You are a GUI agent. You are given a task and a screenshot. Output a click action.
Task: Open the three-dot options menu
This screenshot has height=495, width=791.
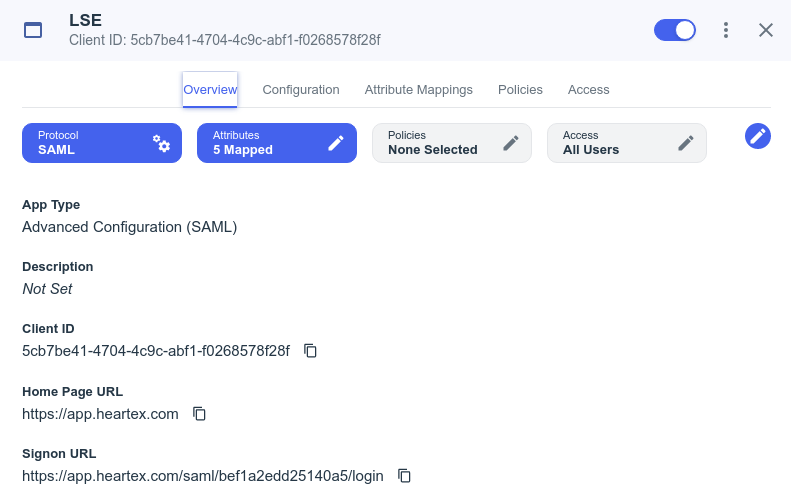pyautogui.click(x=726, y=30)
